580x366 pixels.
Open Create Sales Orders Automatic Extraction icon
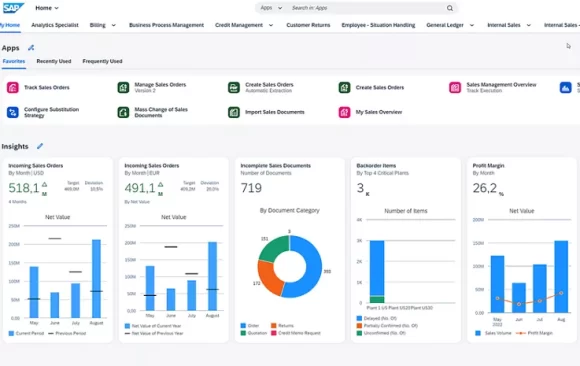point(234,88)
